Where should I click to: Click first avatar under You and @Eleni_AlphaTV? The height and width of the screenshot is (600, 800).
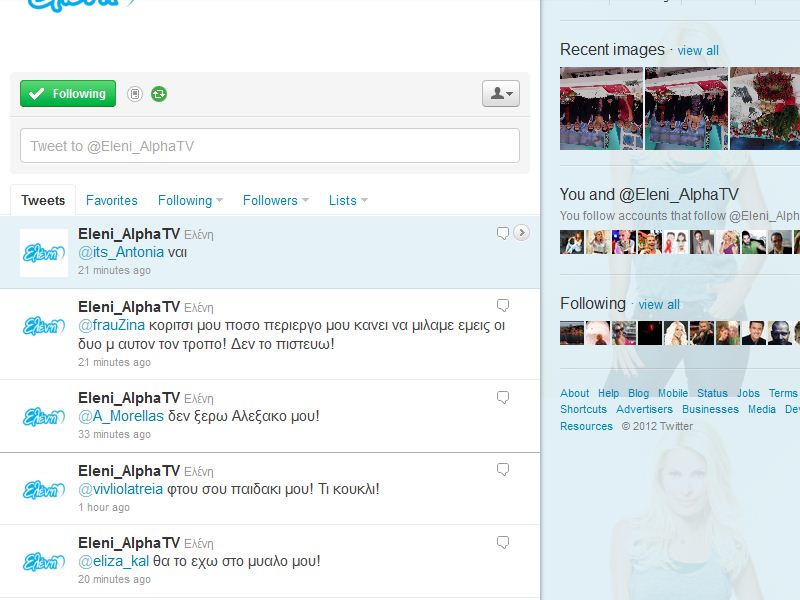click(572, 242)
